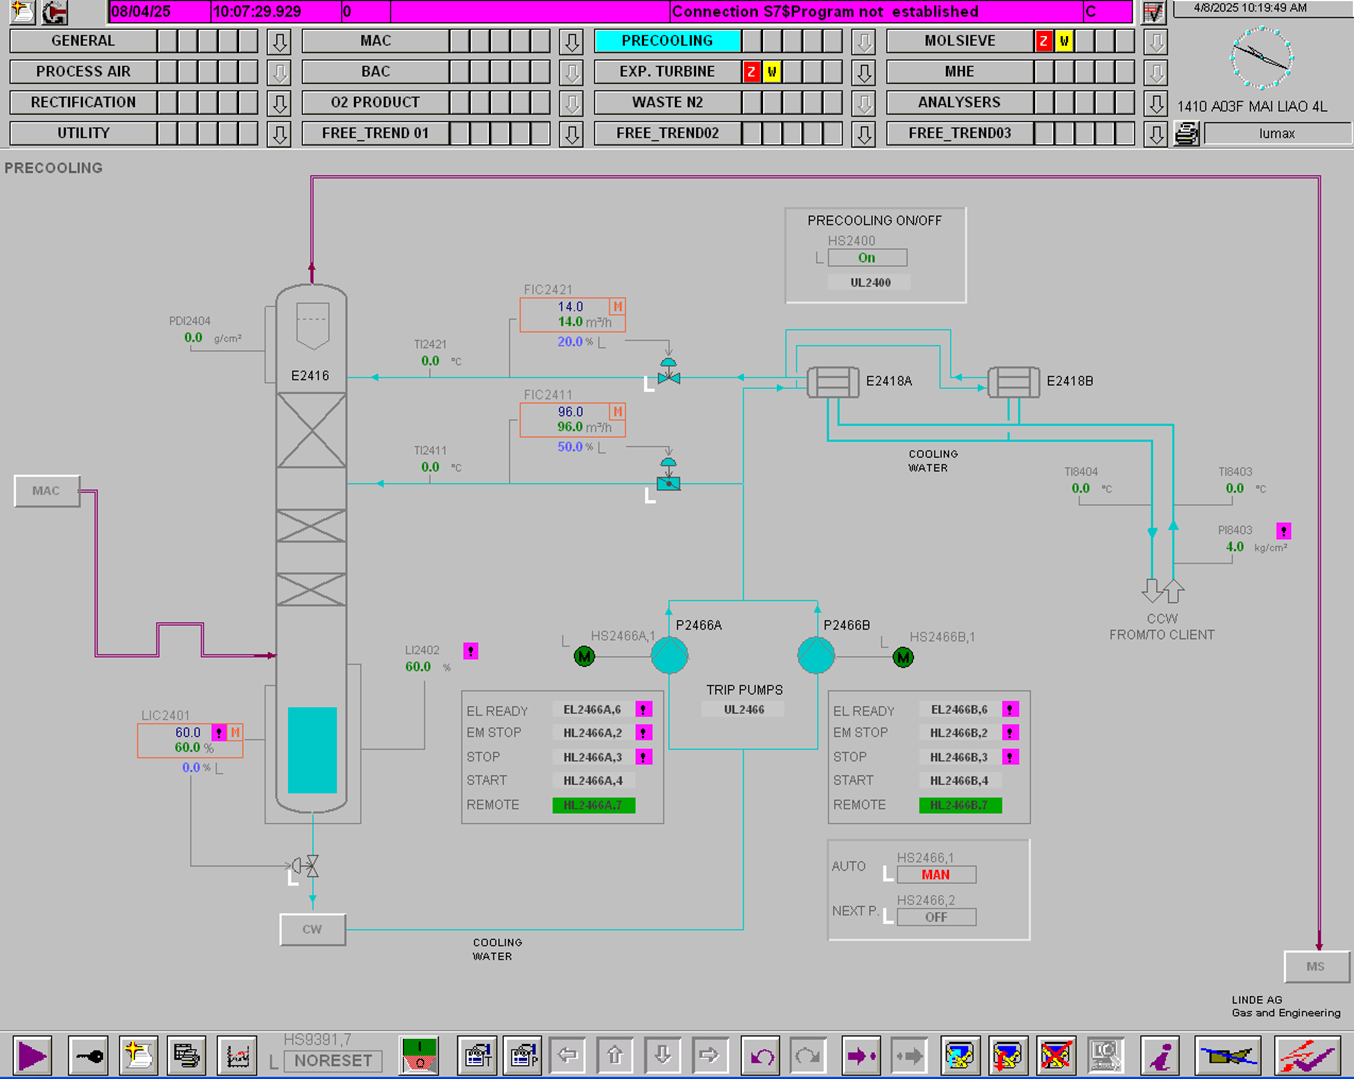The height and width of the screenshot is (1079, 1354).
Task: Click the purple info icon
Action: coord(1160,1056)
